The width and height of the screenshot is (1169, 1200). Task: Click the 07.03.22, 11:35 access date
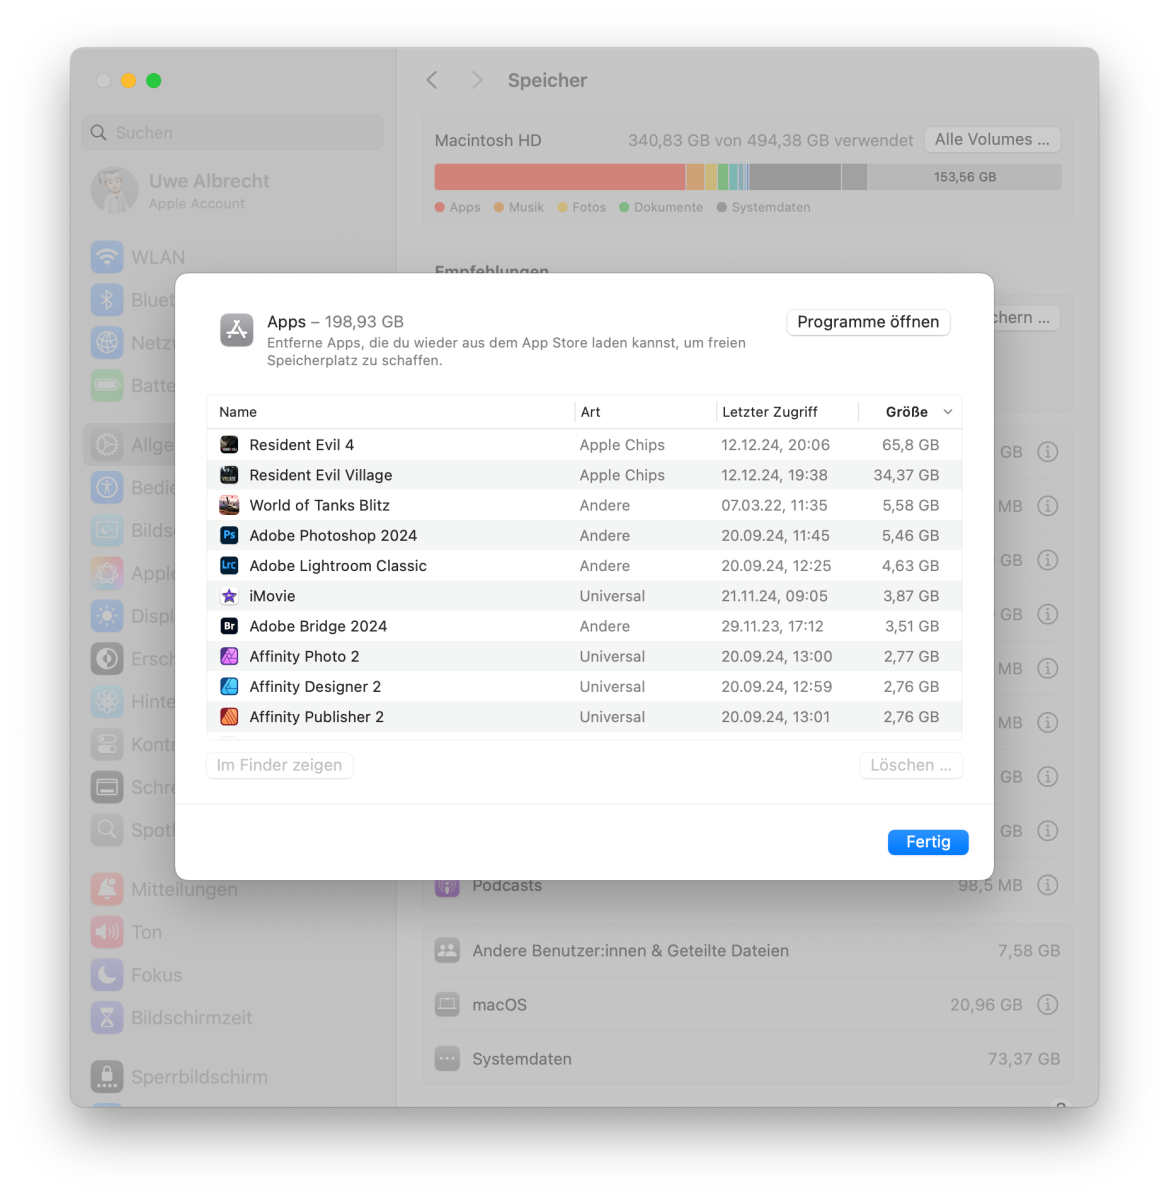[776, 505]
